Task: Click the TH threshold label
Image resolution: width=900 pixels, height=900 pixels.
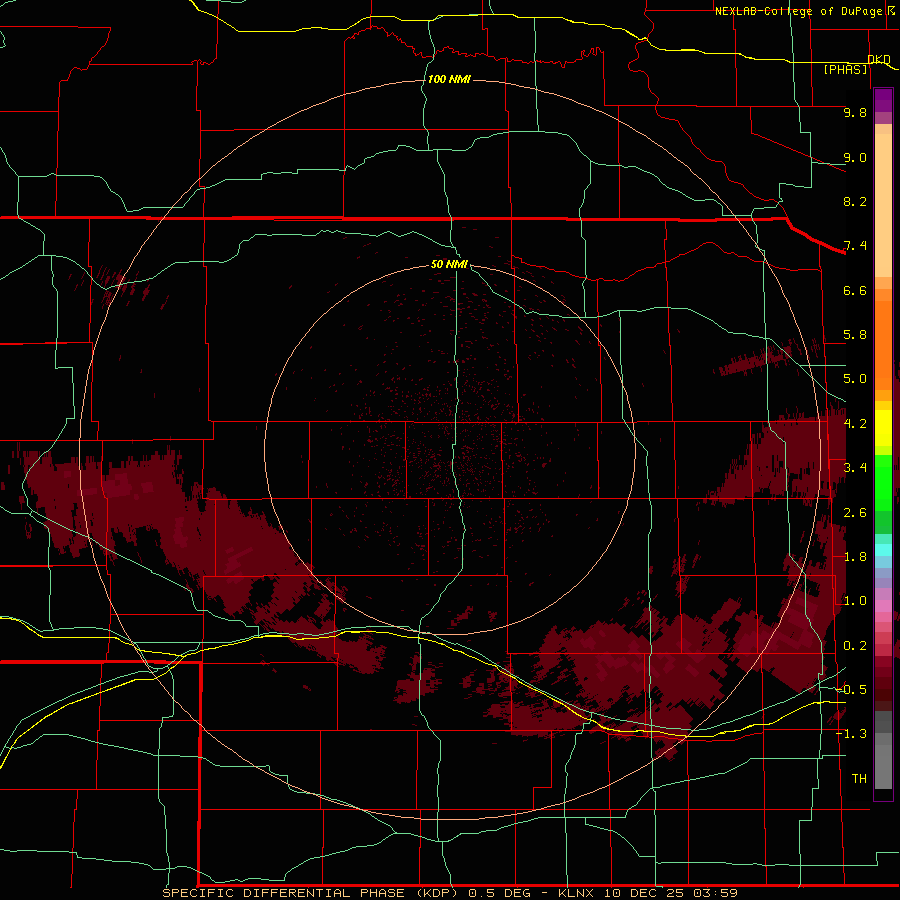Action: click(859, 779)
